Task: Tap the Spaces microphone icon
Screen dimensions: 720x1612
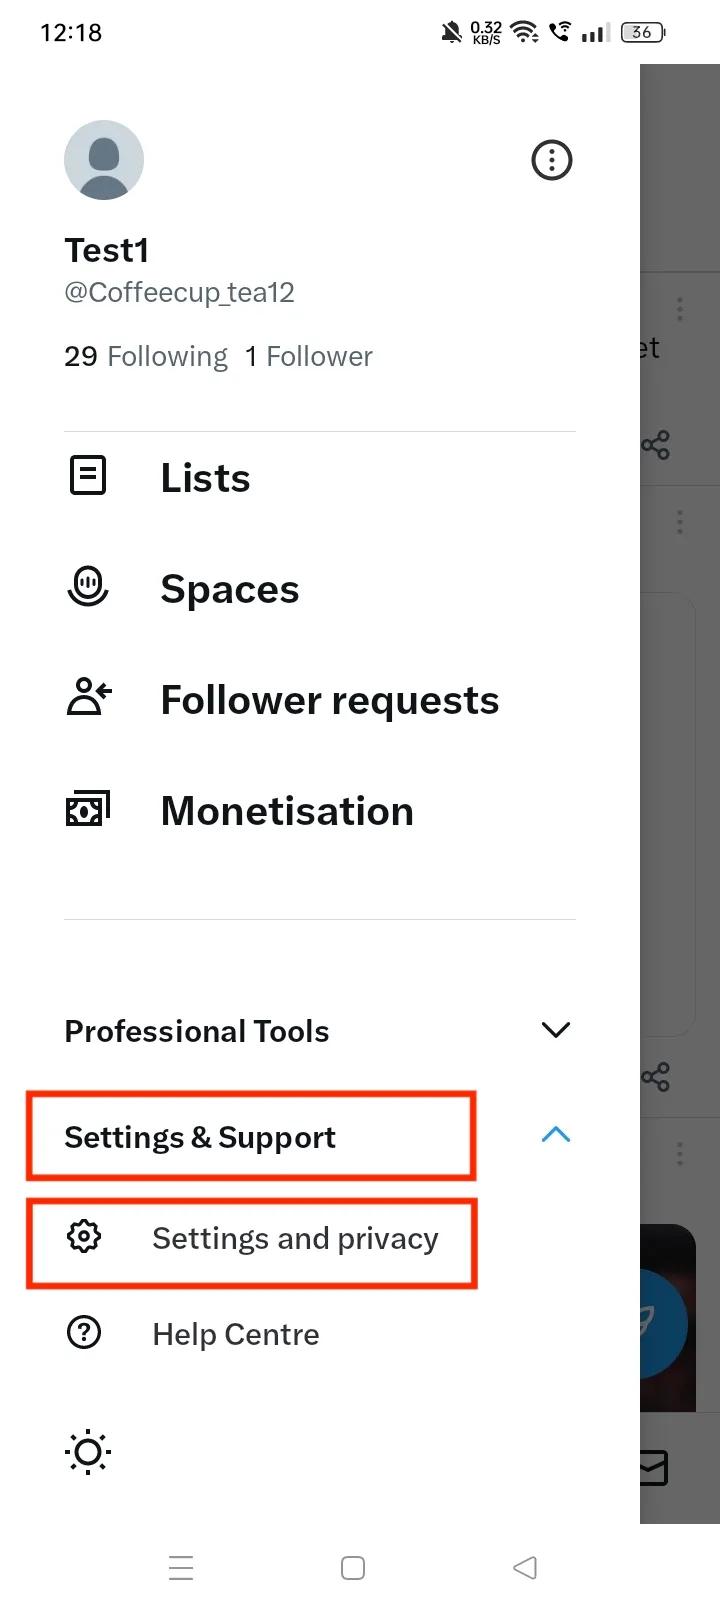Action: pyautogui.click(x=88, y=586)
